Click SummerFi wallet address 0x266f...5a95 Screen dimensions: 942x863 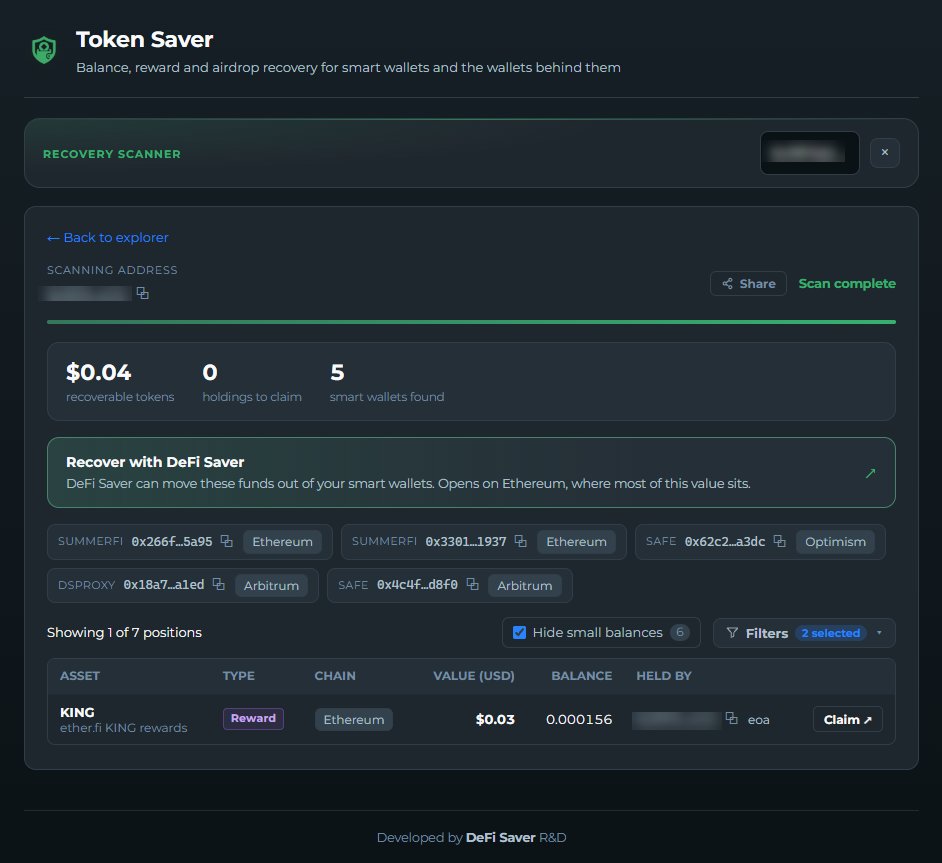tap(172, 542)
